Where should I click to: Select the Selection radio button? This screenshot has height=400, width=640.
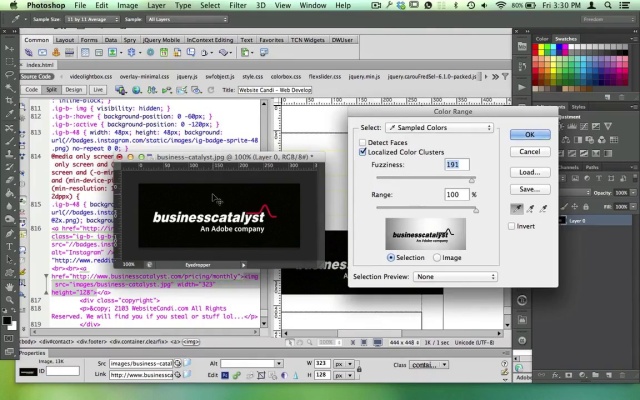click(x=391, y=258)
